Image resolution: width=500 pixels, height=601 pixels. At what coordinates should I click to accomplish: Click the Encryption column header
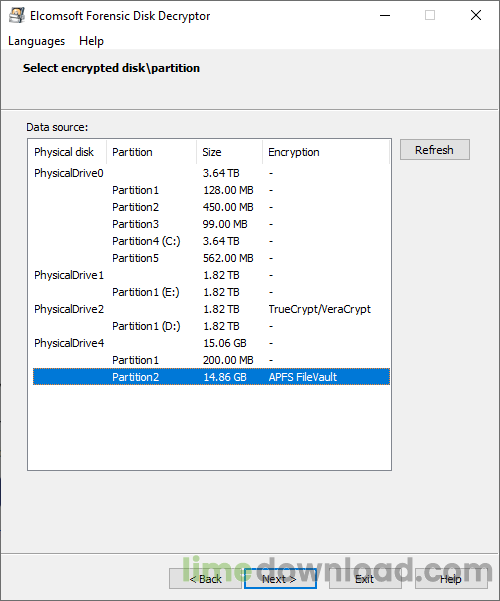point(326,152)
